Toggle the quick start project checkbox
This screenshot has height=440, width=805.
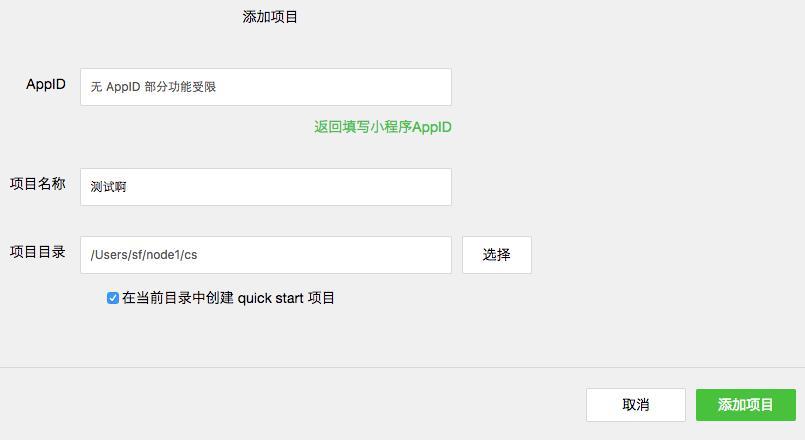[113, 298]
